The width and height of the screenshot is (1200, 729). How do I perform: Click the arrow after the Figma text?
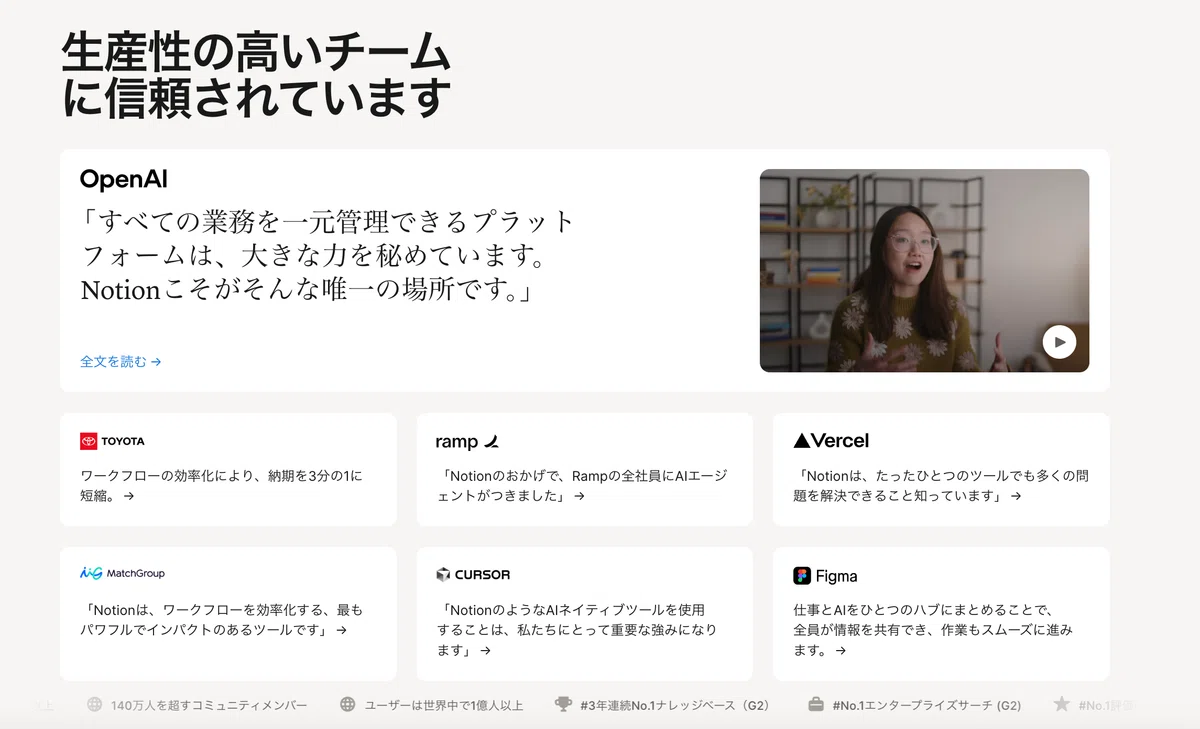point(840,650)
